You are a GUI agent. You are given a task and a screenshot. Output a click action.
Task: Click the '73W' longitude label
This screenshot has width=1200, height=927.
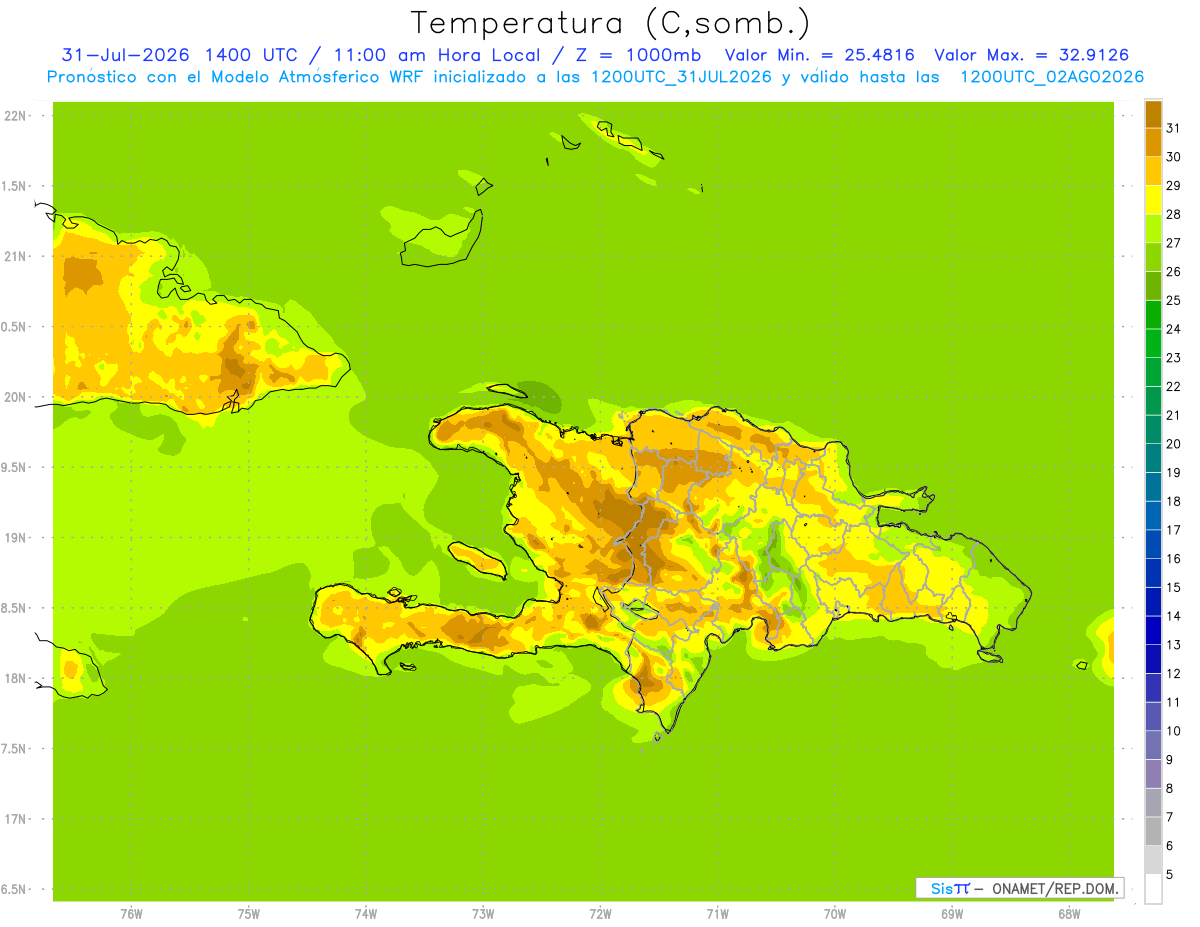483,914
